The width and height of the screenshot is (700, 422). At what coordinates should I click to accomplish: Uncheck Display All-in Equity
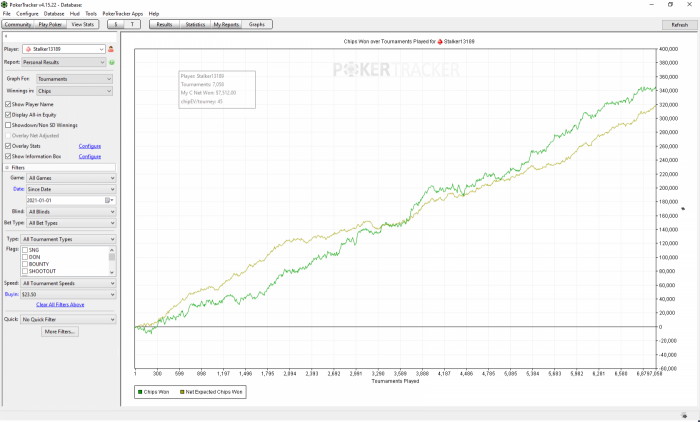8,115
